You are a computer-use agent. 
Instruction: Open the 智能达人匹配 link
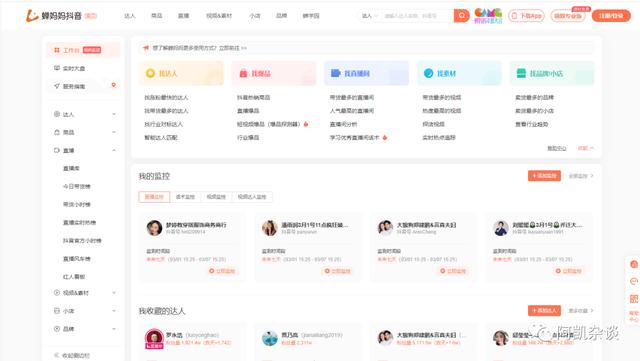[161, 138]
